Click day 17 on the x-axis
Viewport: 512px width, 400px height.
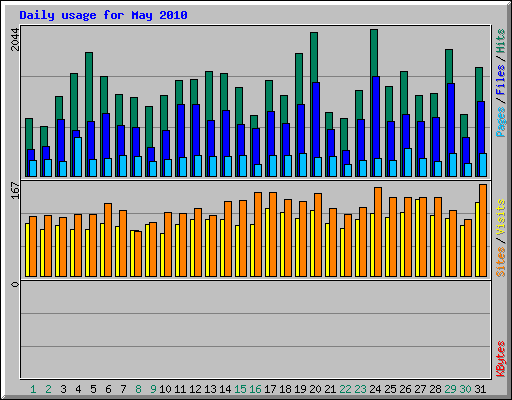click(270, 389)
